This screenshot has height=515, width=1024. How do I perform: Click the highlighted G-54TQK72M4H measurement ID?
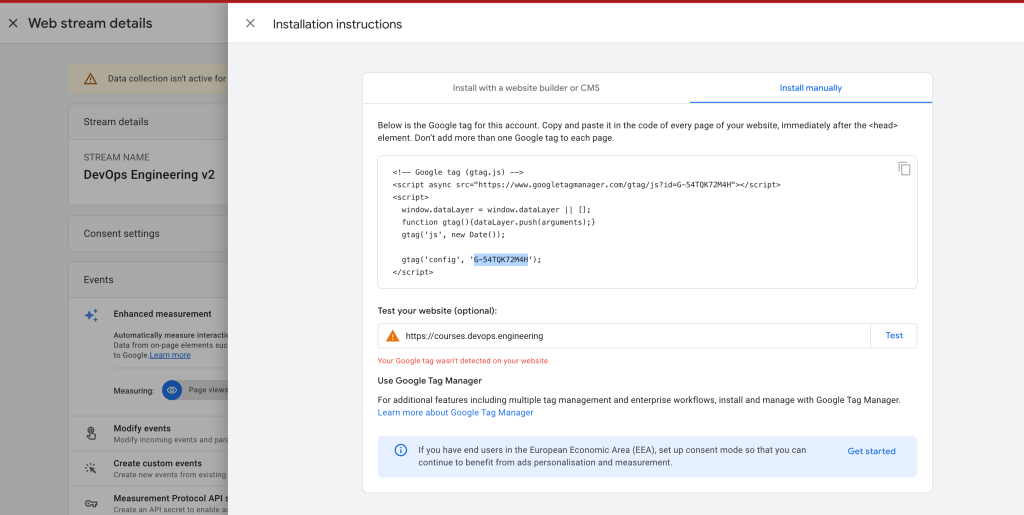click(x=501, y=260)
